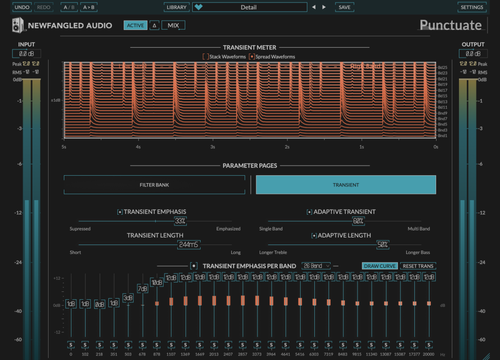Image resolution: width=500 pixels, height=360 pixels.
Task: Click the Adaptive Length 58% slider handle
Action: point(383,245)
